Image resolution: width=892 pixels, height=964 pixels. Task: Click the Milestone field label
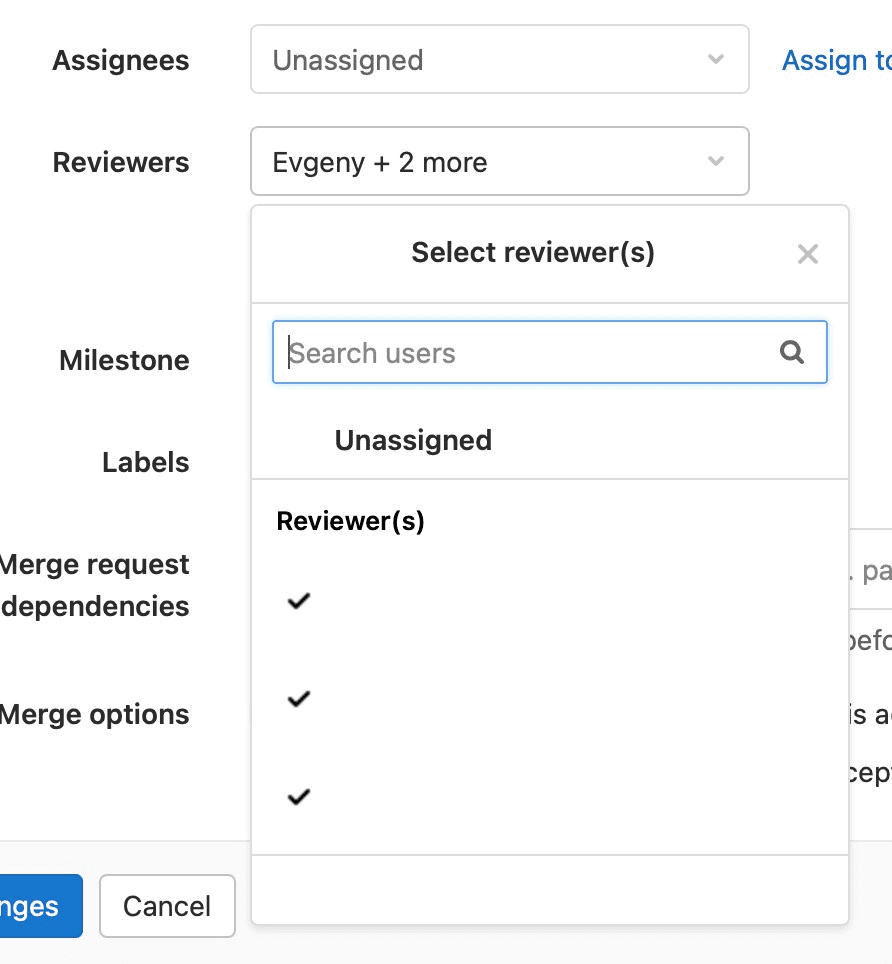[124, 360]
